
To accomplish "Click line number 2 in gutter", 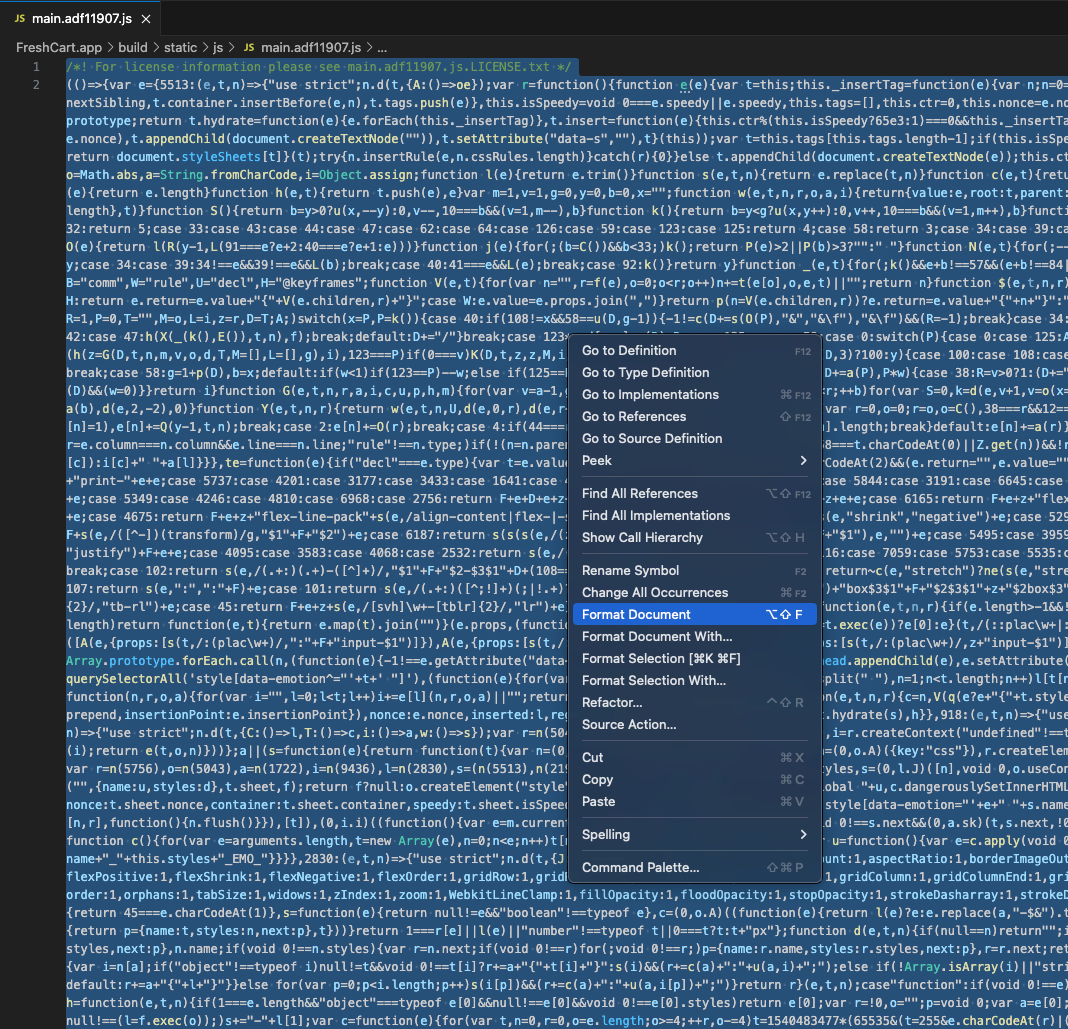I will 36,84.
